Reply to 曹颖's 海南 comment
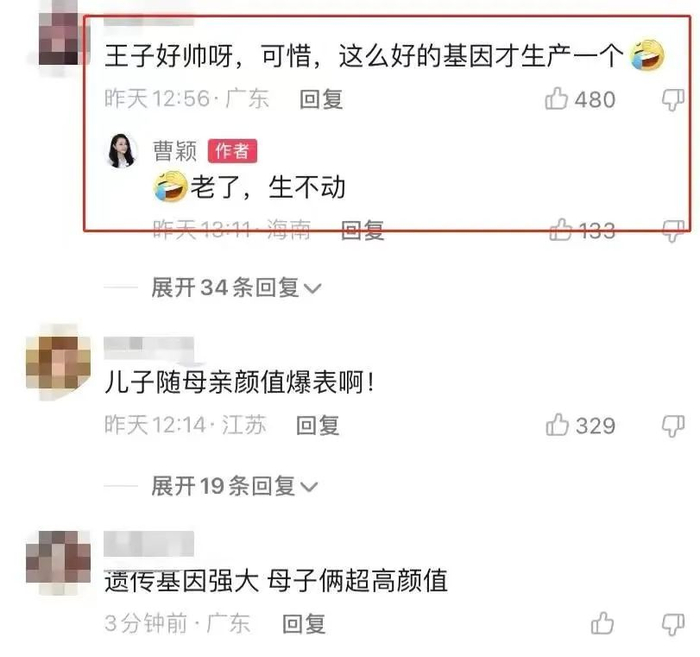This screenshot has width=700, height=657. click(x=362, y=230)
